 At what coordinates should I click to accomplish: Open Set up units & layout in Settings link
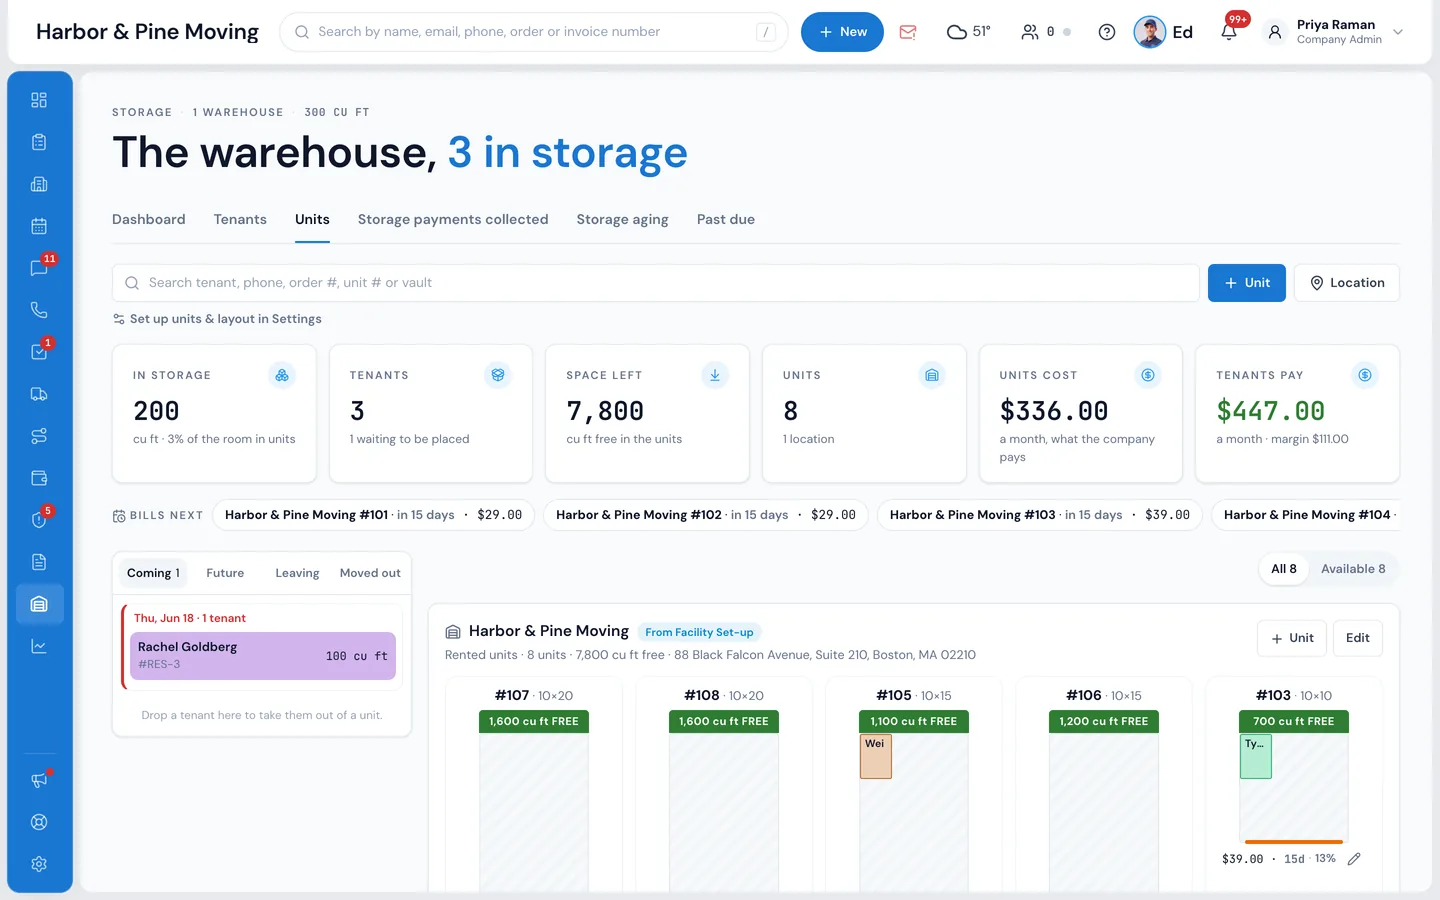click(x=217, y=319)
